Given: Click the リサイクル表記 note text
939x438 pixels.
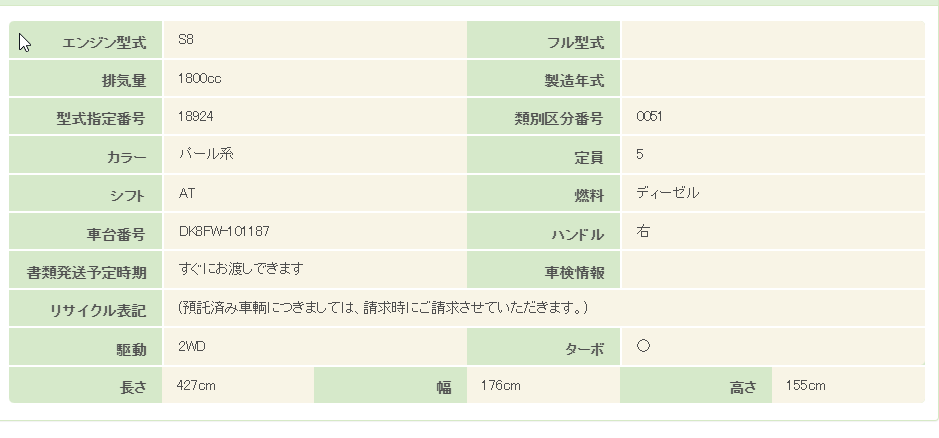Looking at the screenshot, I should coord(383,307).
